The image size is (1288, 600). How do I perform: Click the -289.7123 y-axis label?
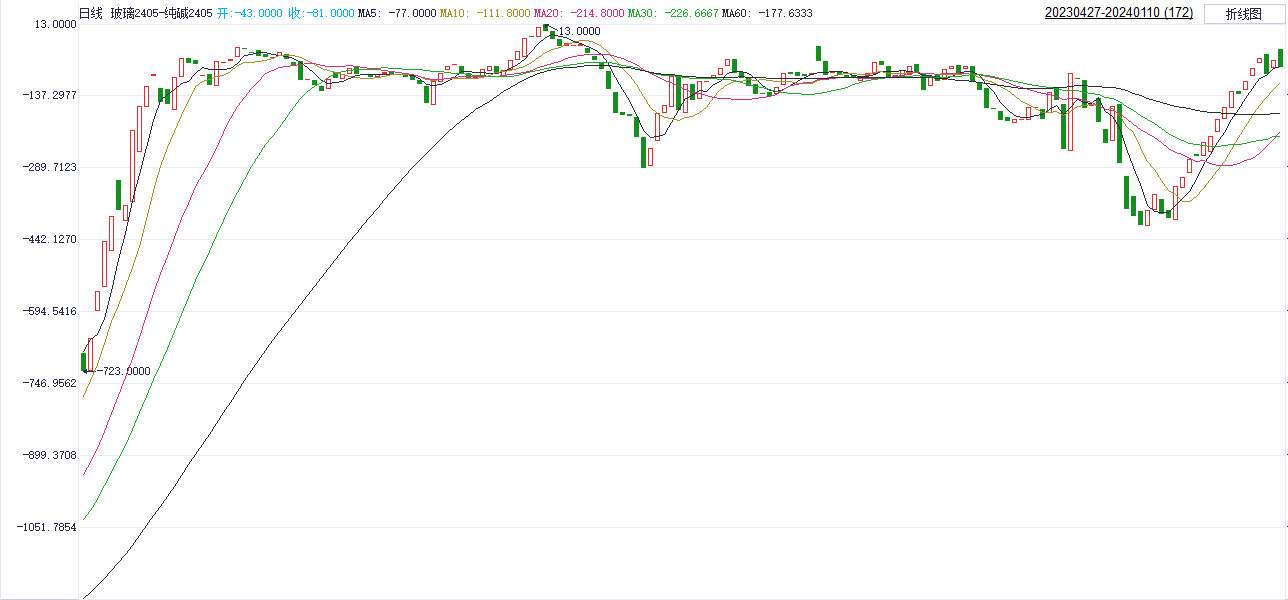[48, 167]
